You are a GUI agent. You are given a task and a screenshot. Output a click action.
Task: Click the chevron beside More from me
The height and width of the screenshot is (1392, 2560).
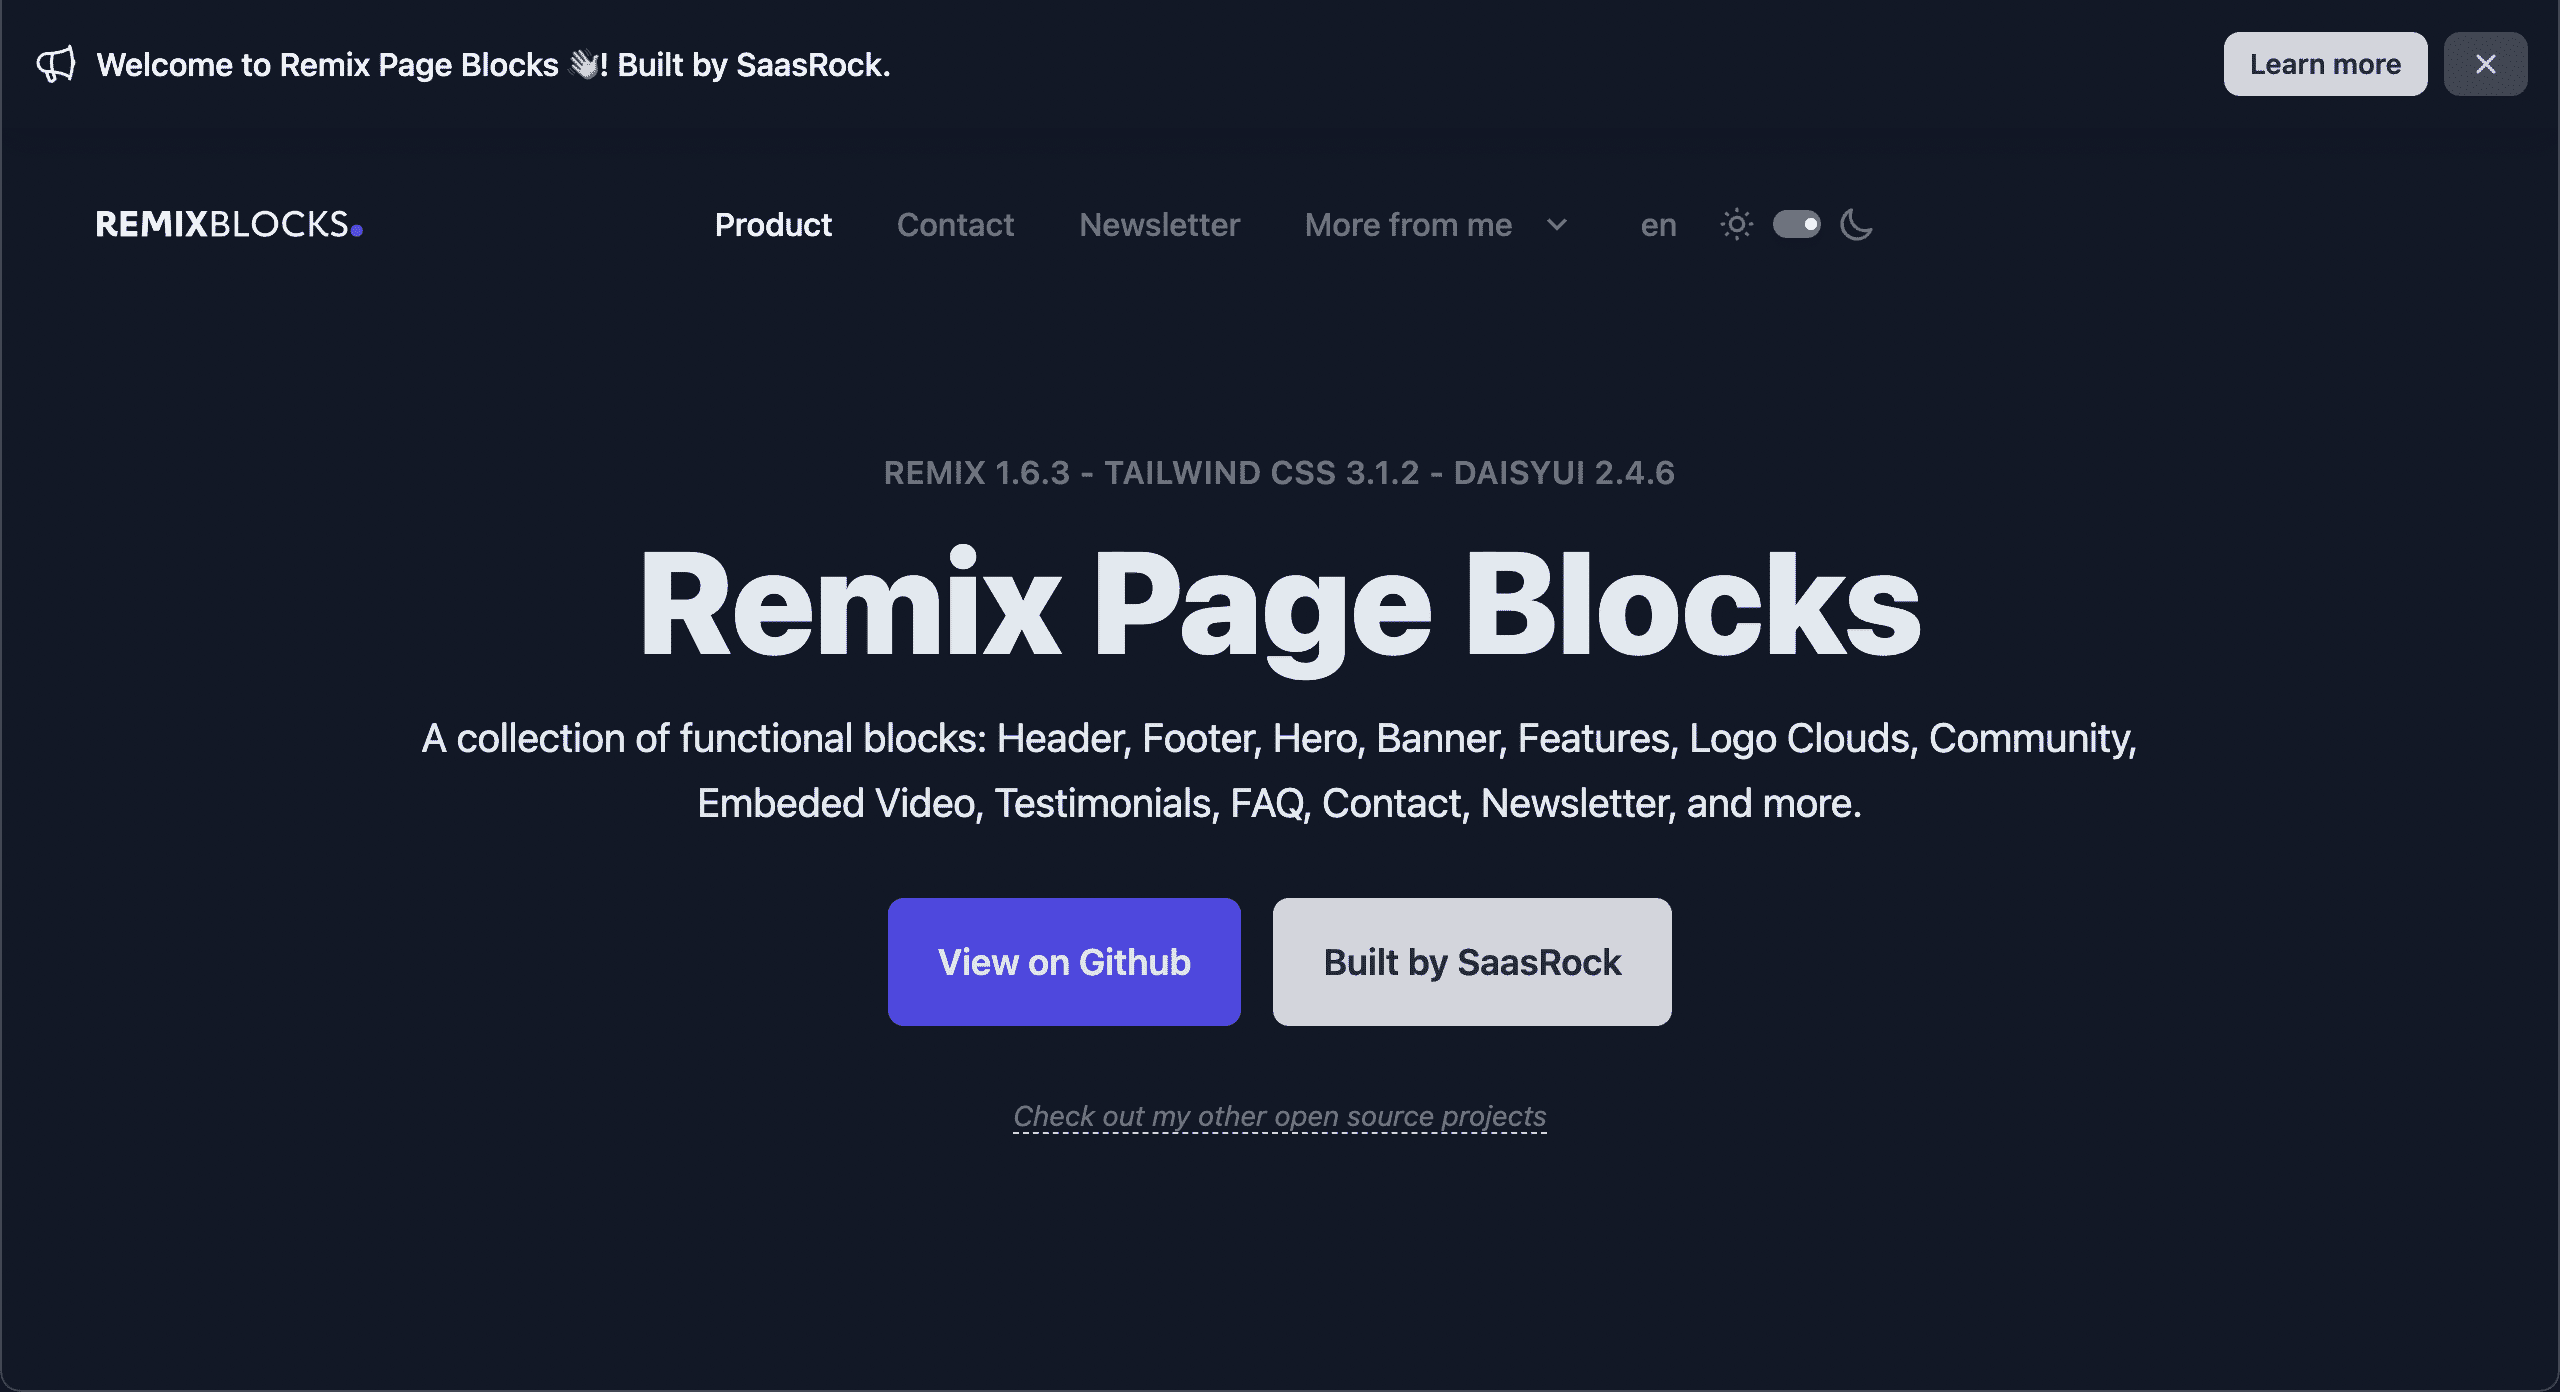click(1557, 225)
